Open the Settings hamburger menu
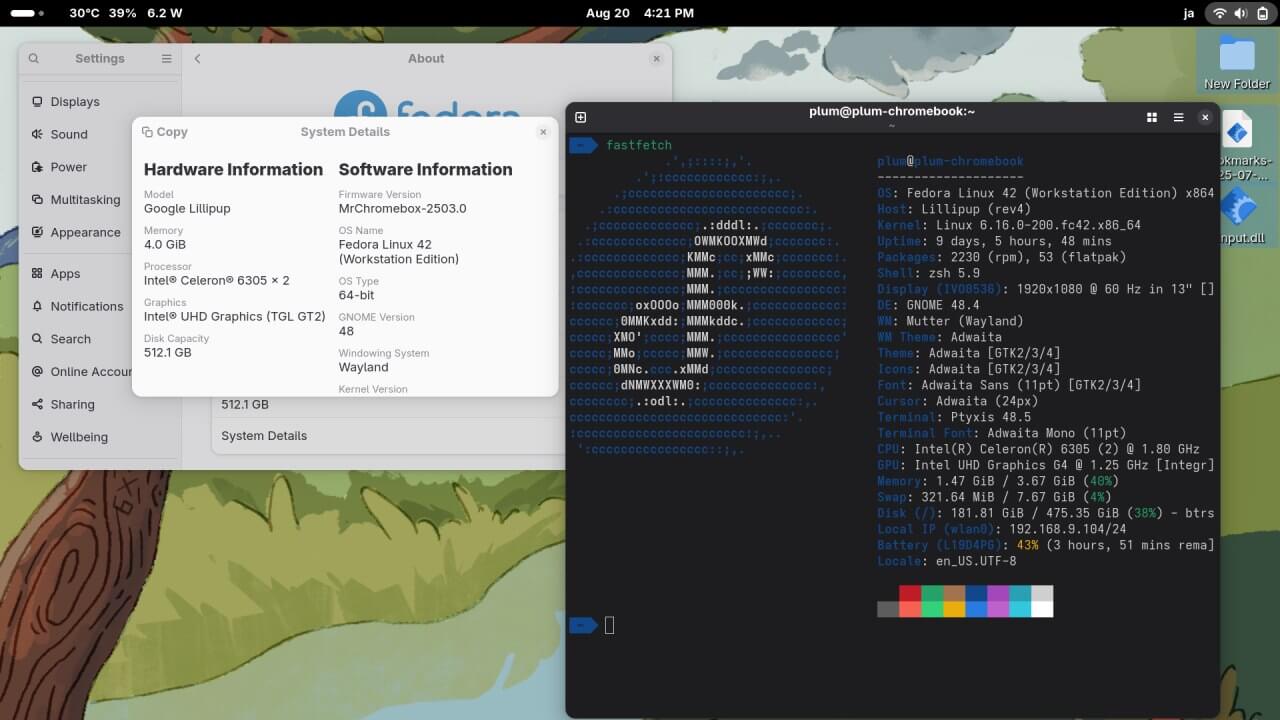 pyautogui.click(x=166, y=59)
